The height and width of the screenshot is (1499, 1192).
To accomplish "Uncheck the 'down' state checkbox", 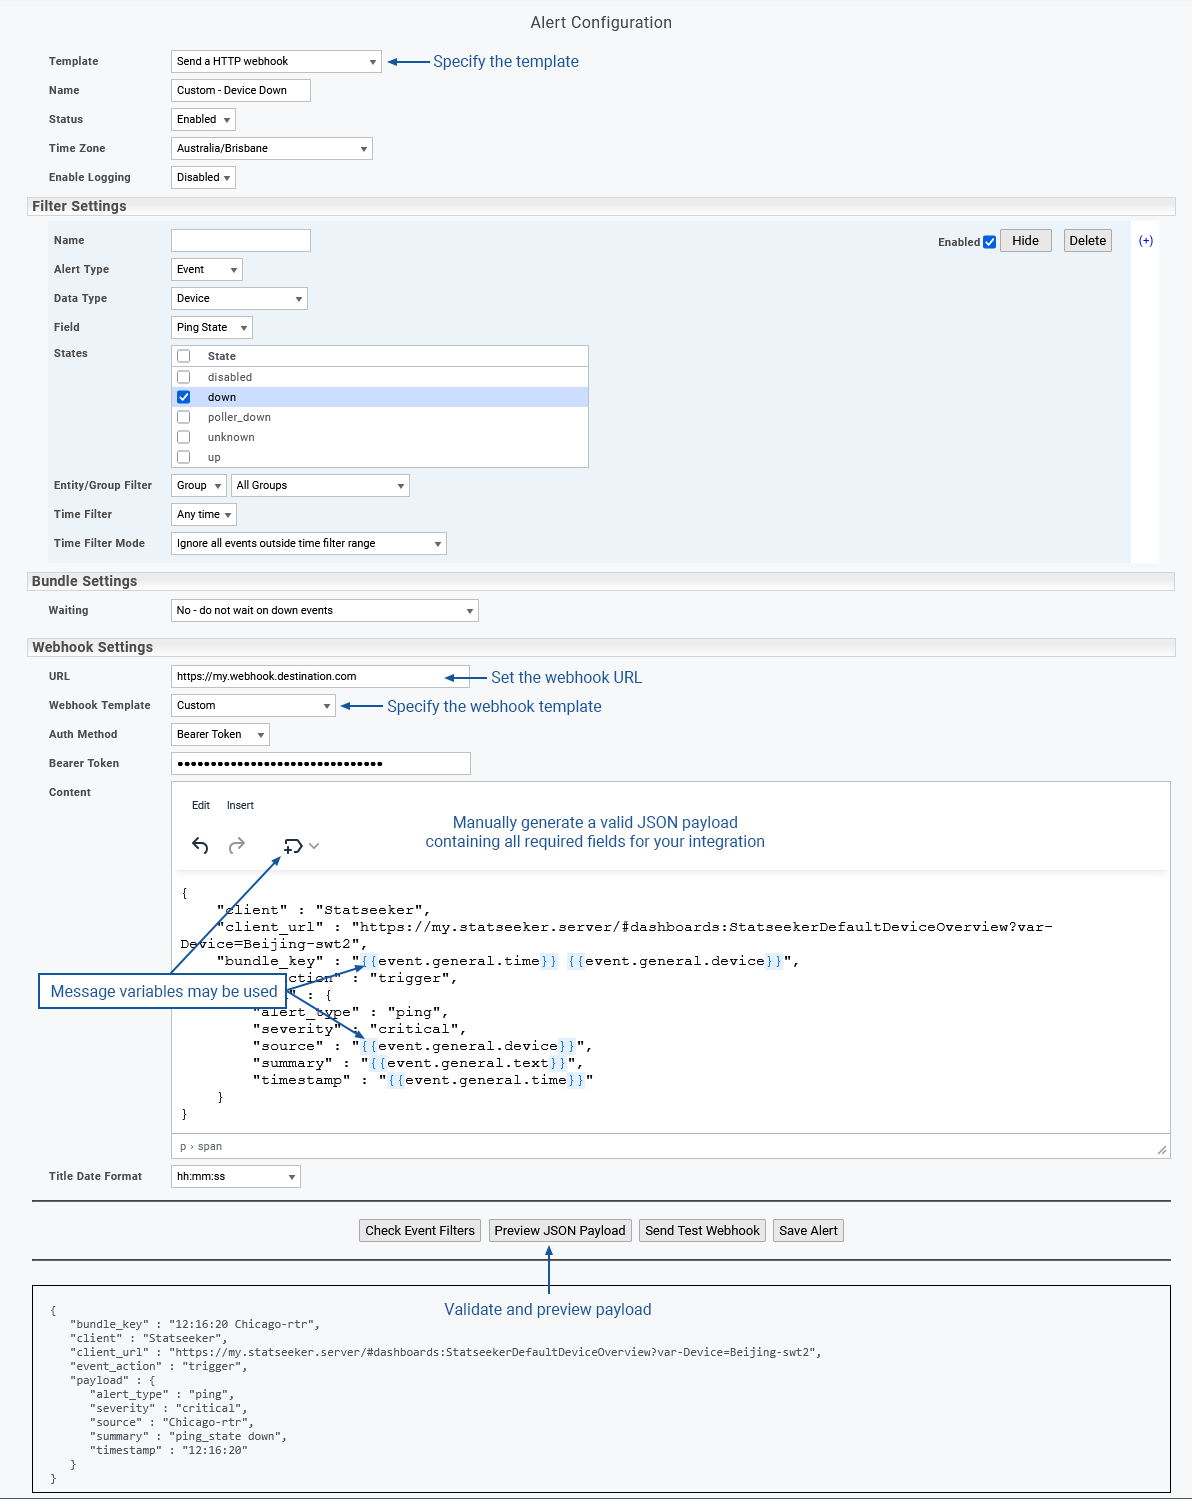I will pyautogui.click(x=184, y=397).
